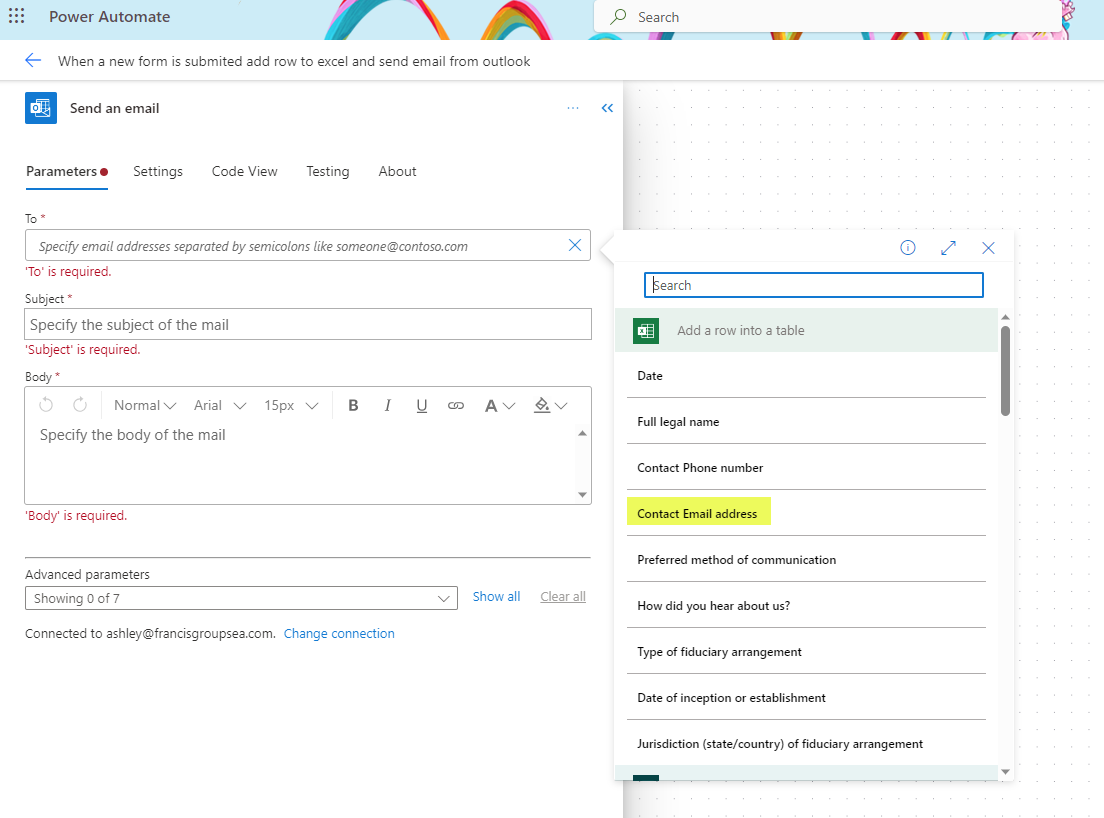This screenshot has width=1104, height=818.
Task: Collapse the panel with double chevron
Action: pyautogui.click(x=607, y=108)
